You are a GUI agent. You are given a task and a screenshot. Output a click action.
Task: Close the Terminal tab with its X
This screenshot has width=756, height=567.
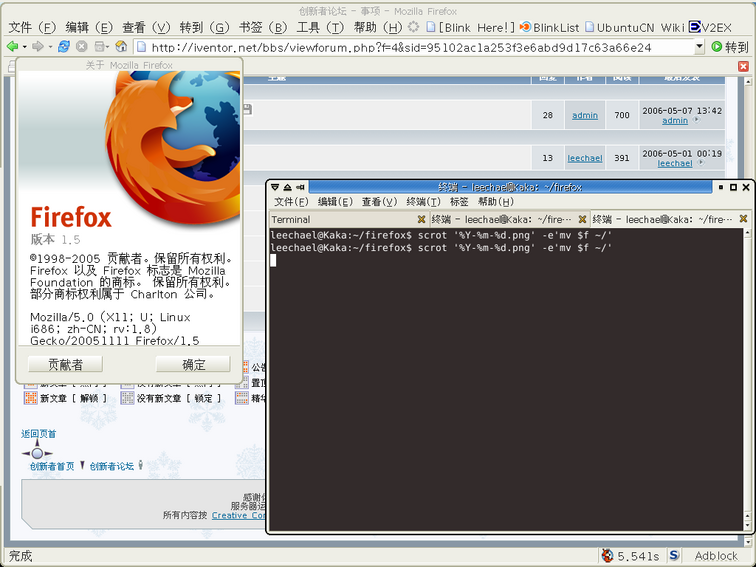pyautogui.click(x=421, y=219)
